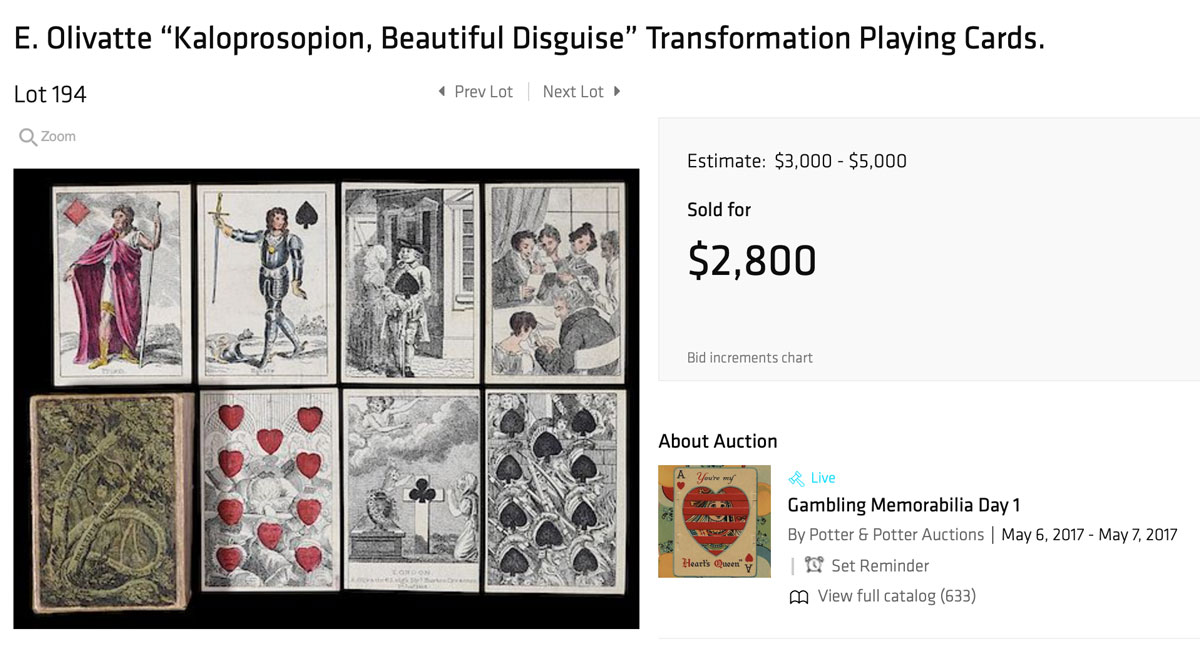Screen dimensions: 1200x645
Task: Open the Bid increments chart
Action: [x=750, y=358]
